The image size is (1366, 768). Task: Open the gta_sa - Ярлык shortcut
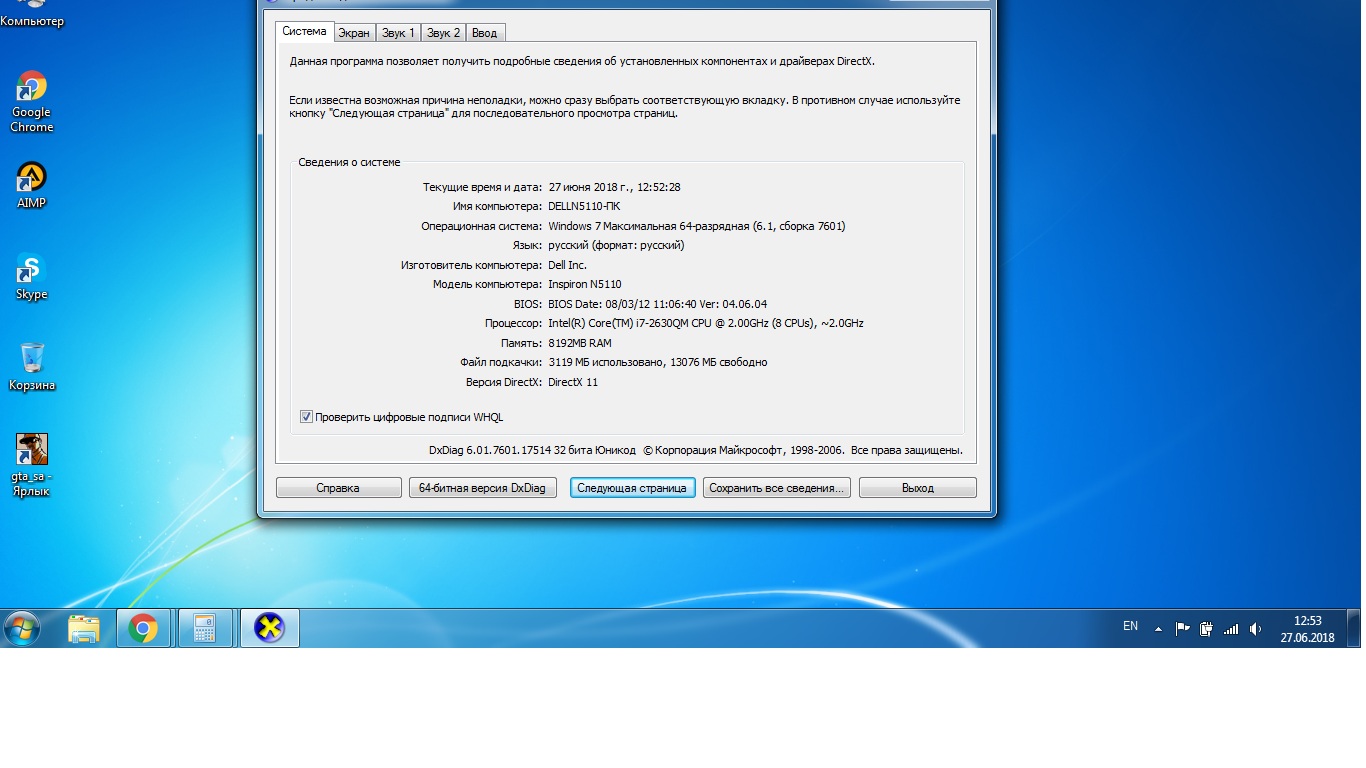(32, 465)
